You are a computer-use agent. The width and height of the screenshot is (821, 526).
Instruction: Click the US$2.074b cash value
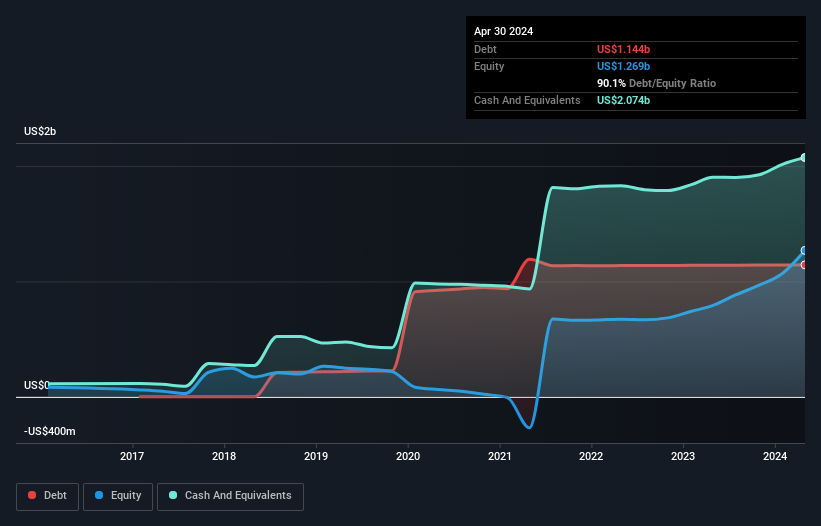tap(624, 100)
